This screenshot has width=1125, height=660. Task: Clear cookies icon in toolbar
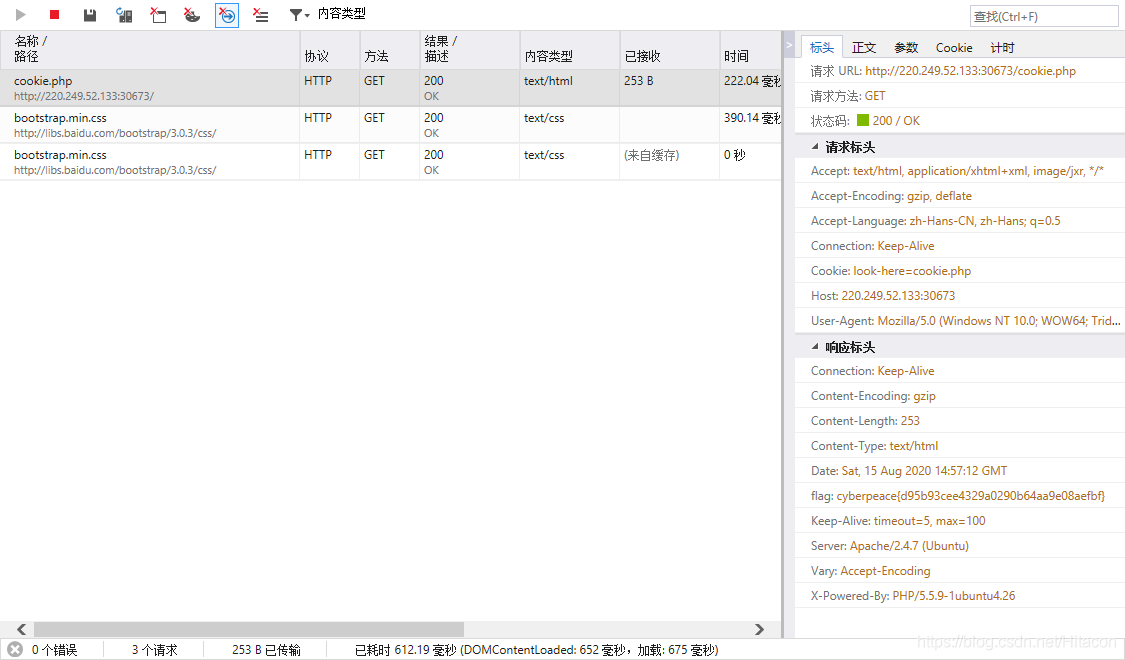pos(192,15)
